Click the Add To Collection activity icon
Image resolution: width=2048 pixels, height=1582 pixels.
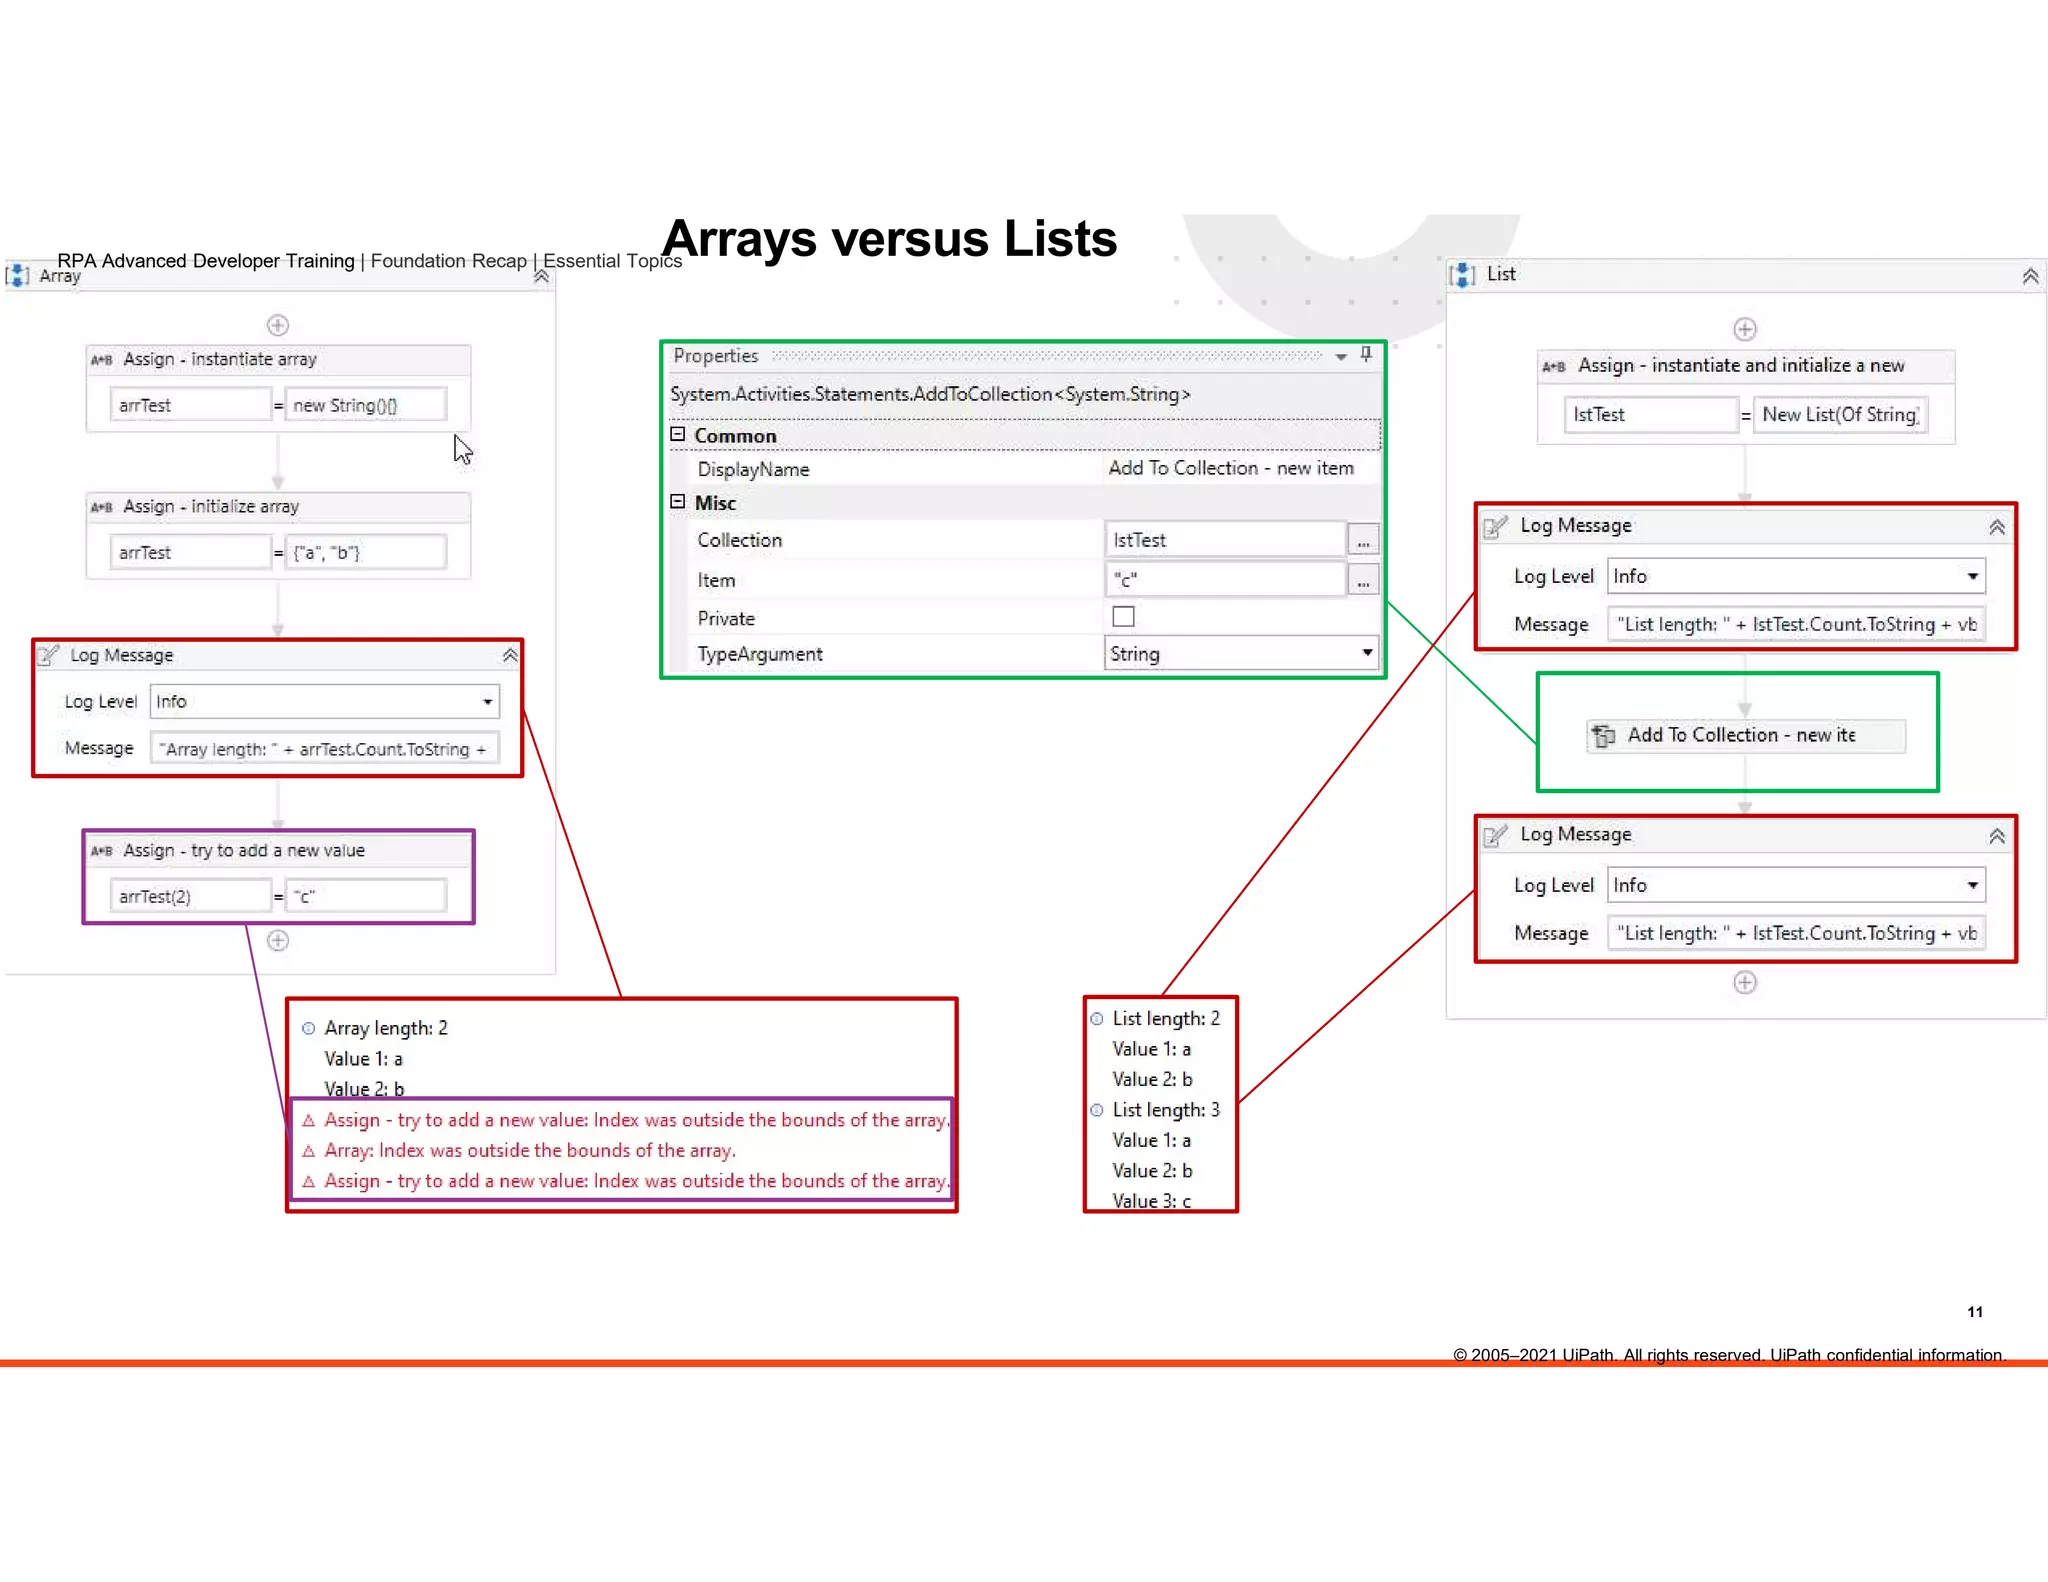[1603, 735]
